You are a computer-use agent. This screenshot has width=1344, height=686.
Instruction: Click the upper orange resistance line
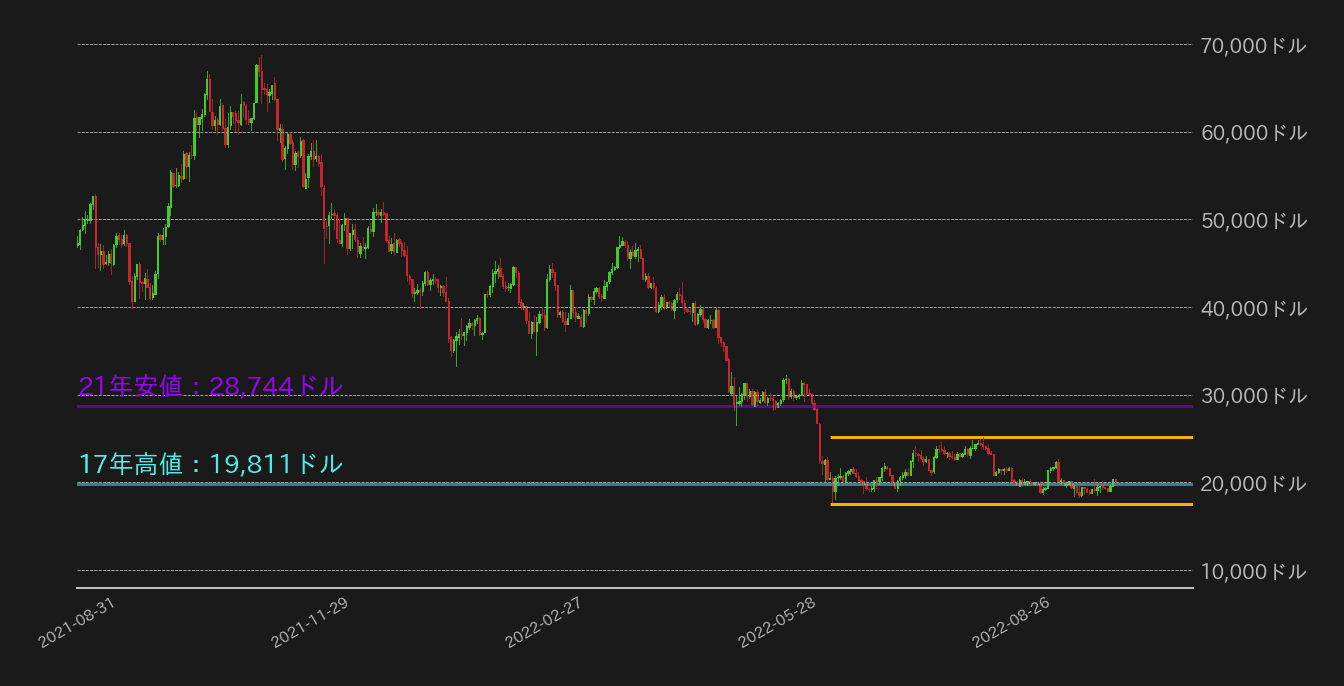[1010, 437]
